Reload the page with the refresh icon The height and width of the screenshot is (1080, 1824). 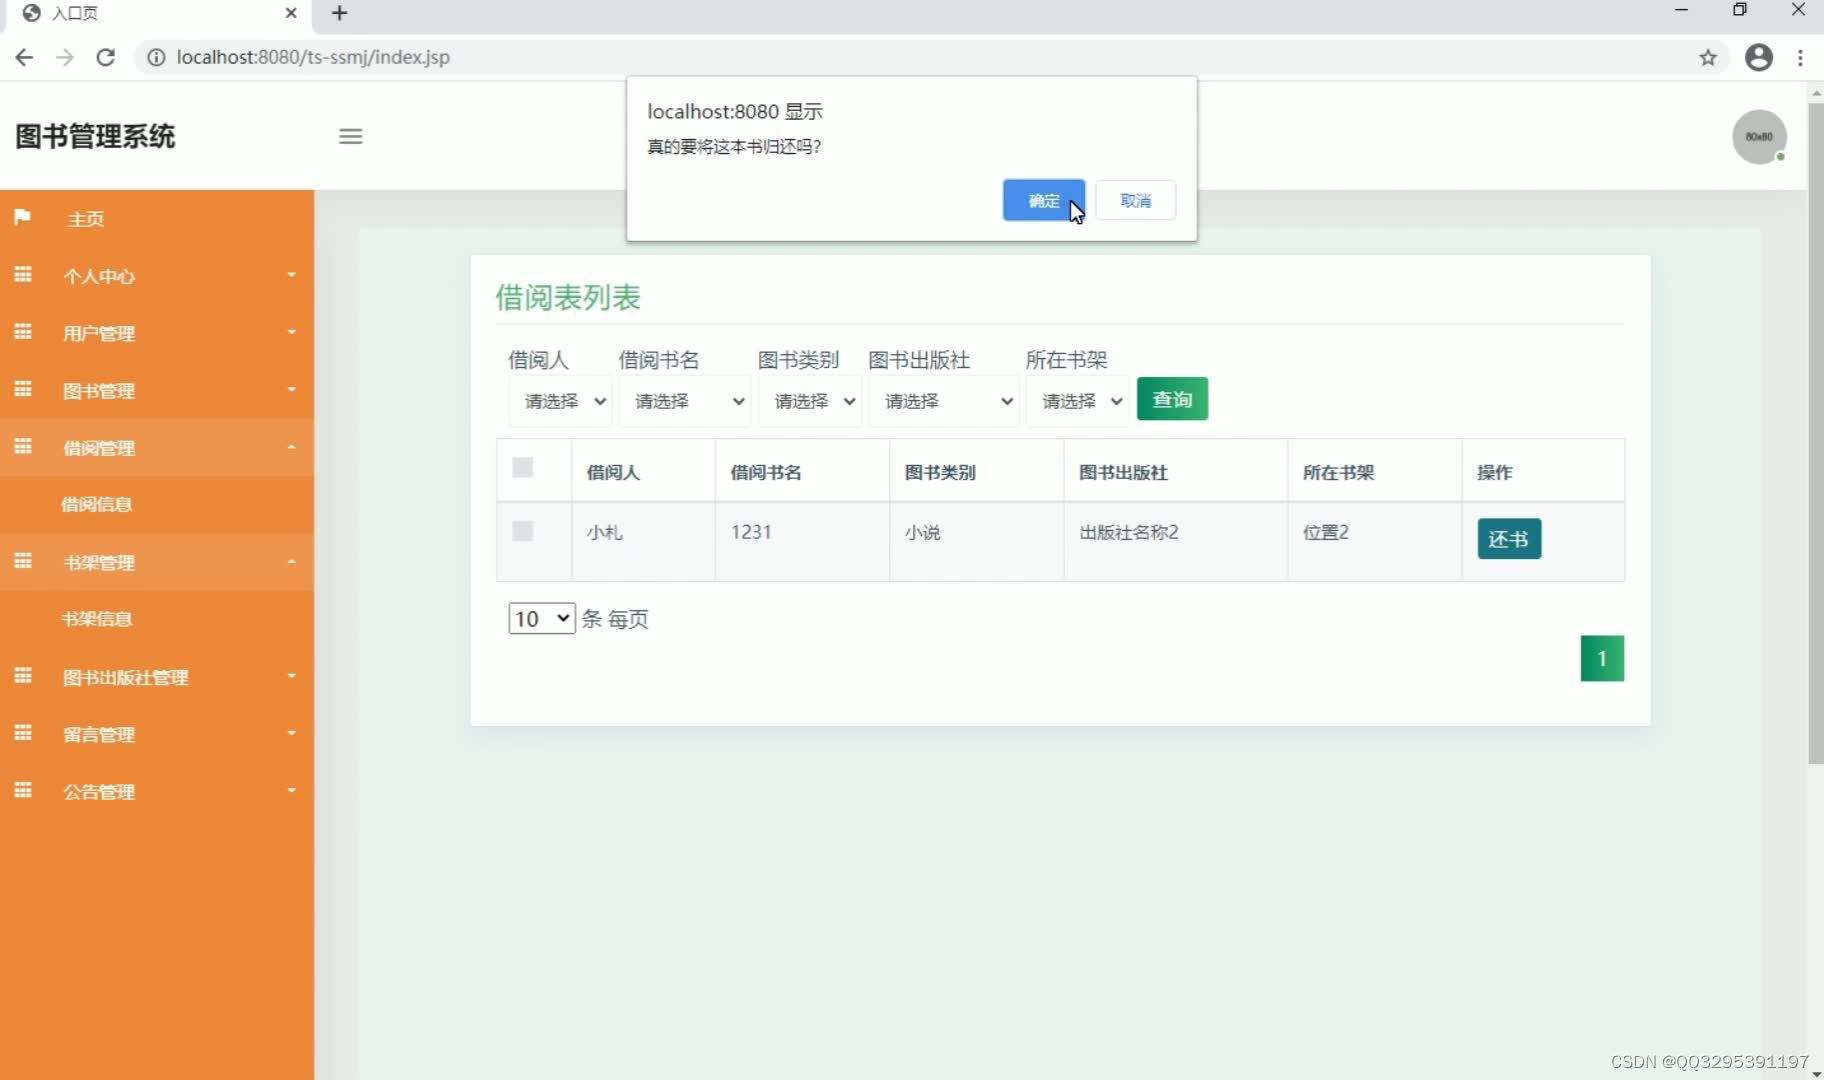click(105, 57)
